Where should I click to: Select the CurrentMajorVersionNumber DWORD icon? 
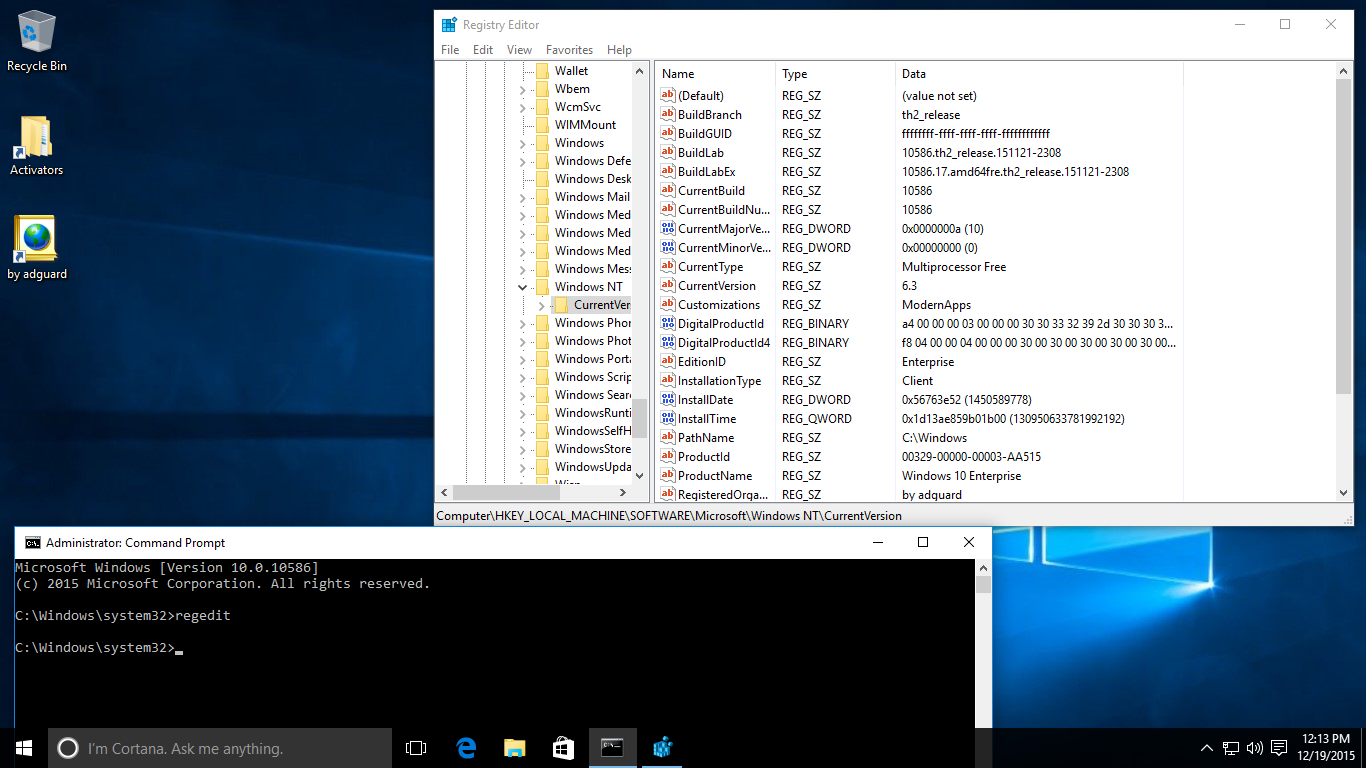668,229
